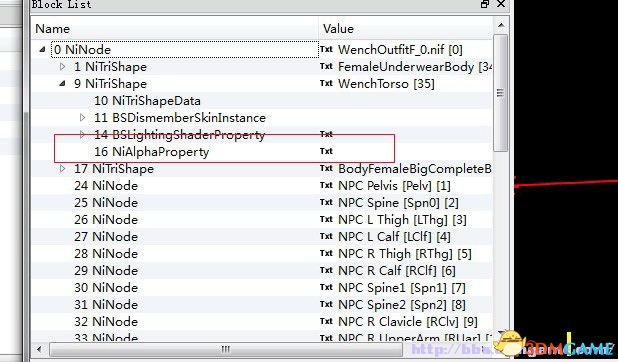Select the 24 NiNode row

[x=106, y=186]
